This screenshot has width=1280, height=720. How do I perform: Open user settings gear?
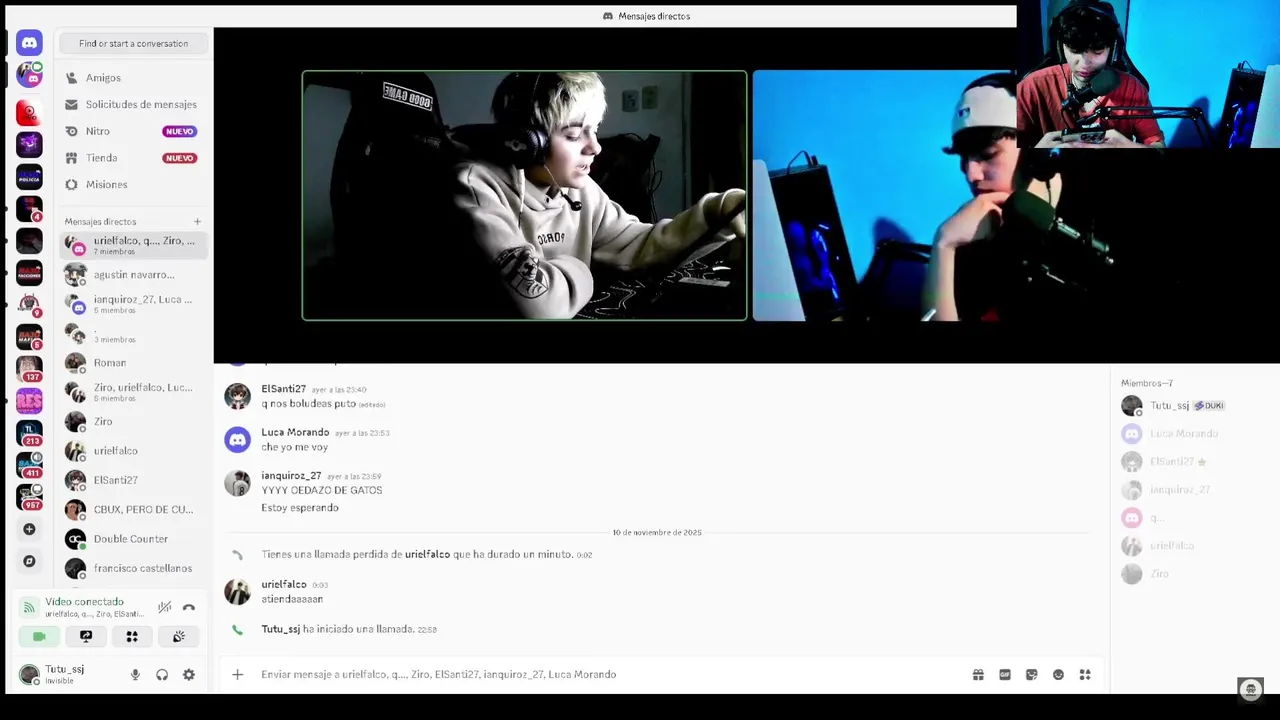pos(189,675)
